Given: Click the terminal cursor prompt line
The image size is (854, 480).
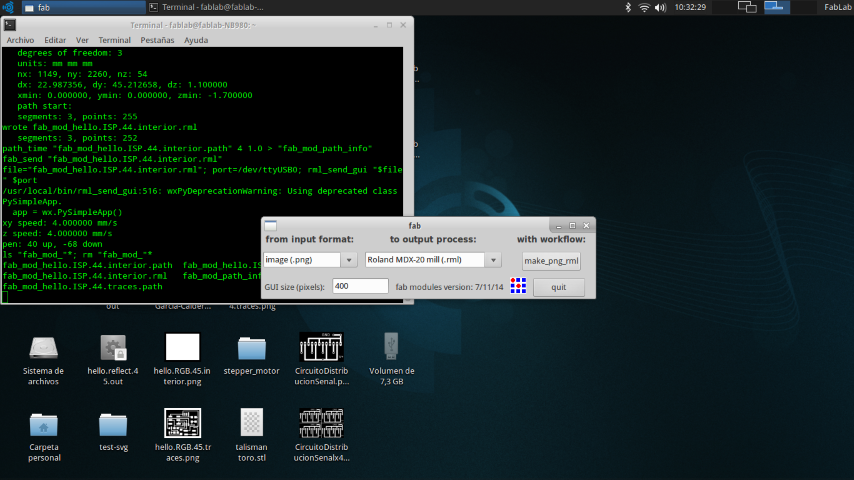Looking at the screenshot, I should 5,297.
